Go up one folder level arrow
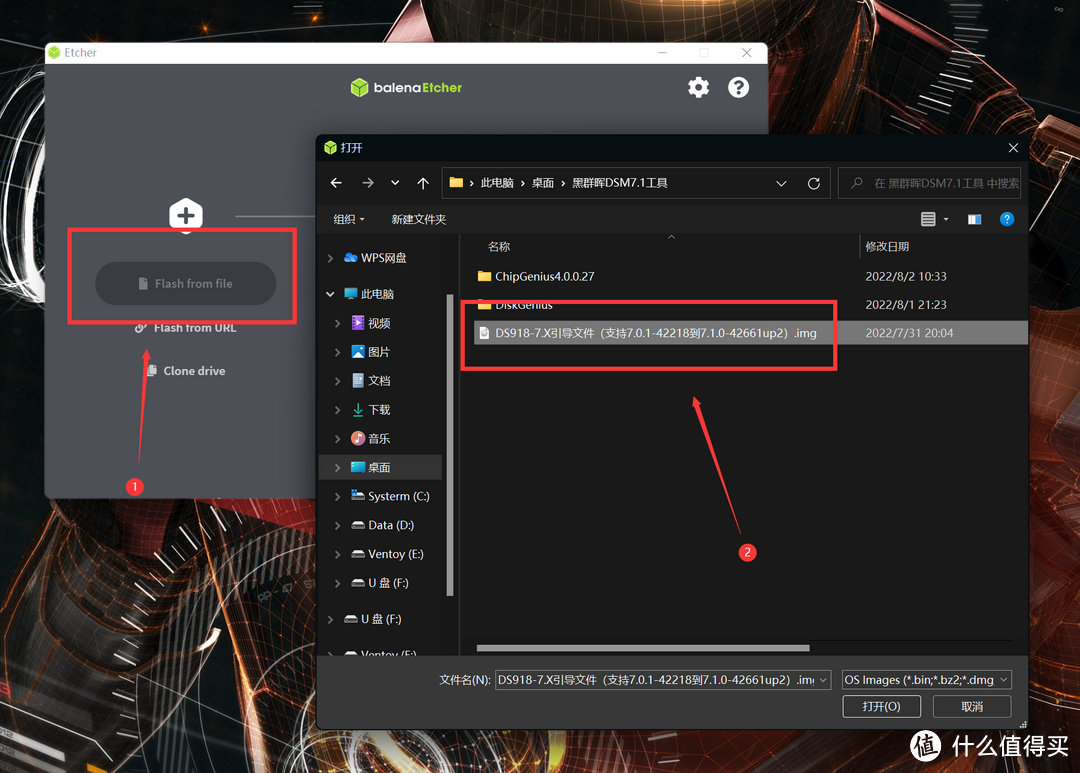1080x773 pixels. coord(423,183)
